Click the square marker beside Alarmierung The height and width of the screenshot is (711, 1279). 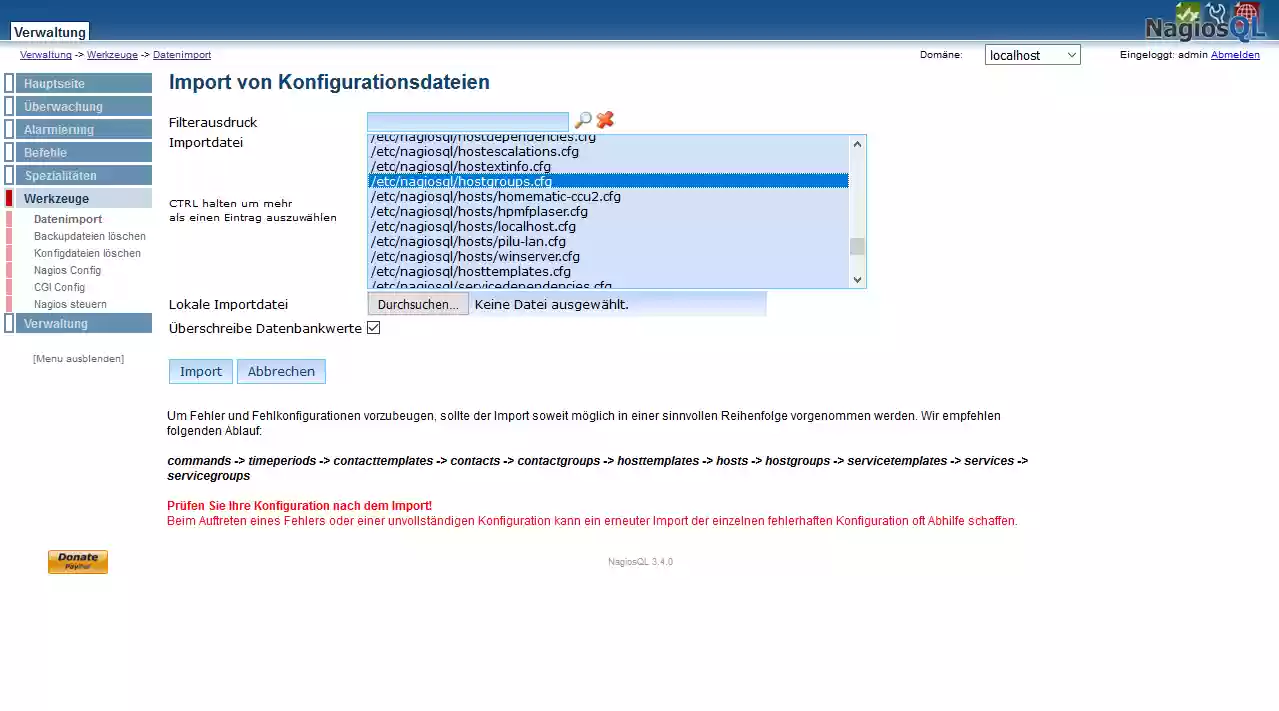point(9,130)
